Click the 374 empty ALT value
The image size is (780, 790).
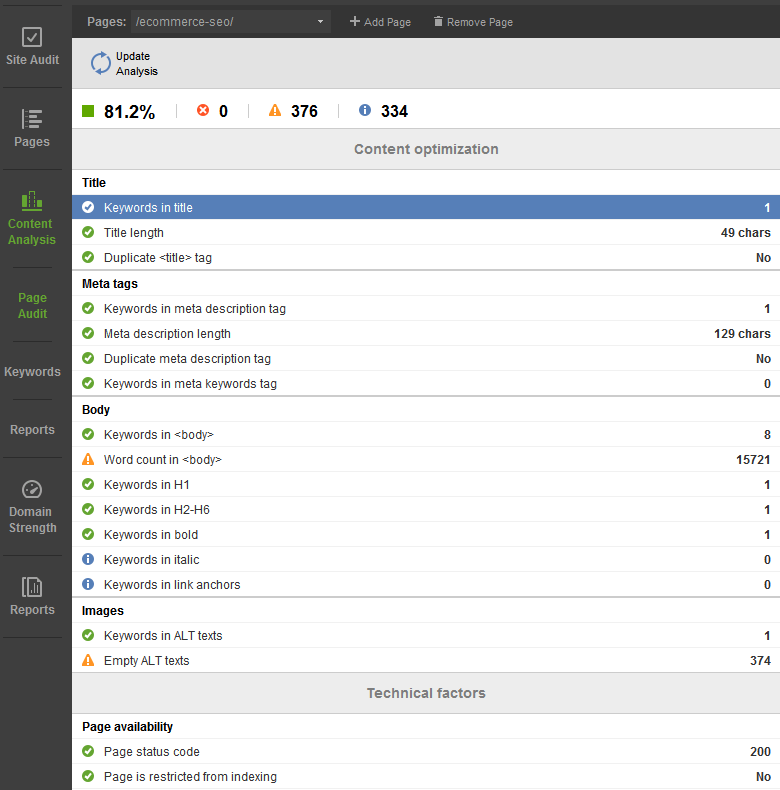760,661
